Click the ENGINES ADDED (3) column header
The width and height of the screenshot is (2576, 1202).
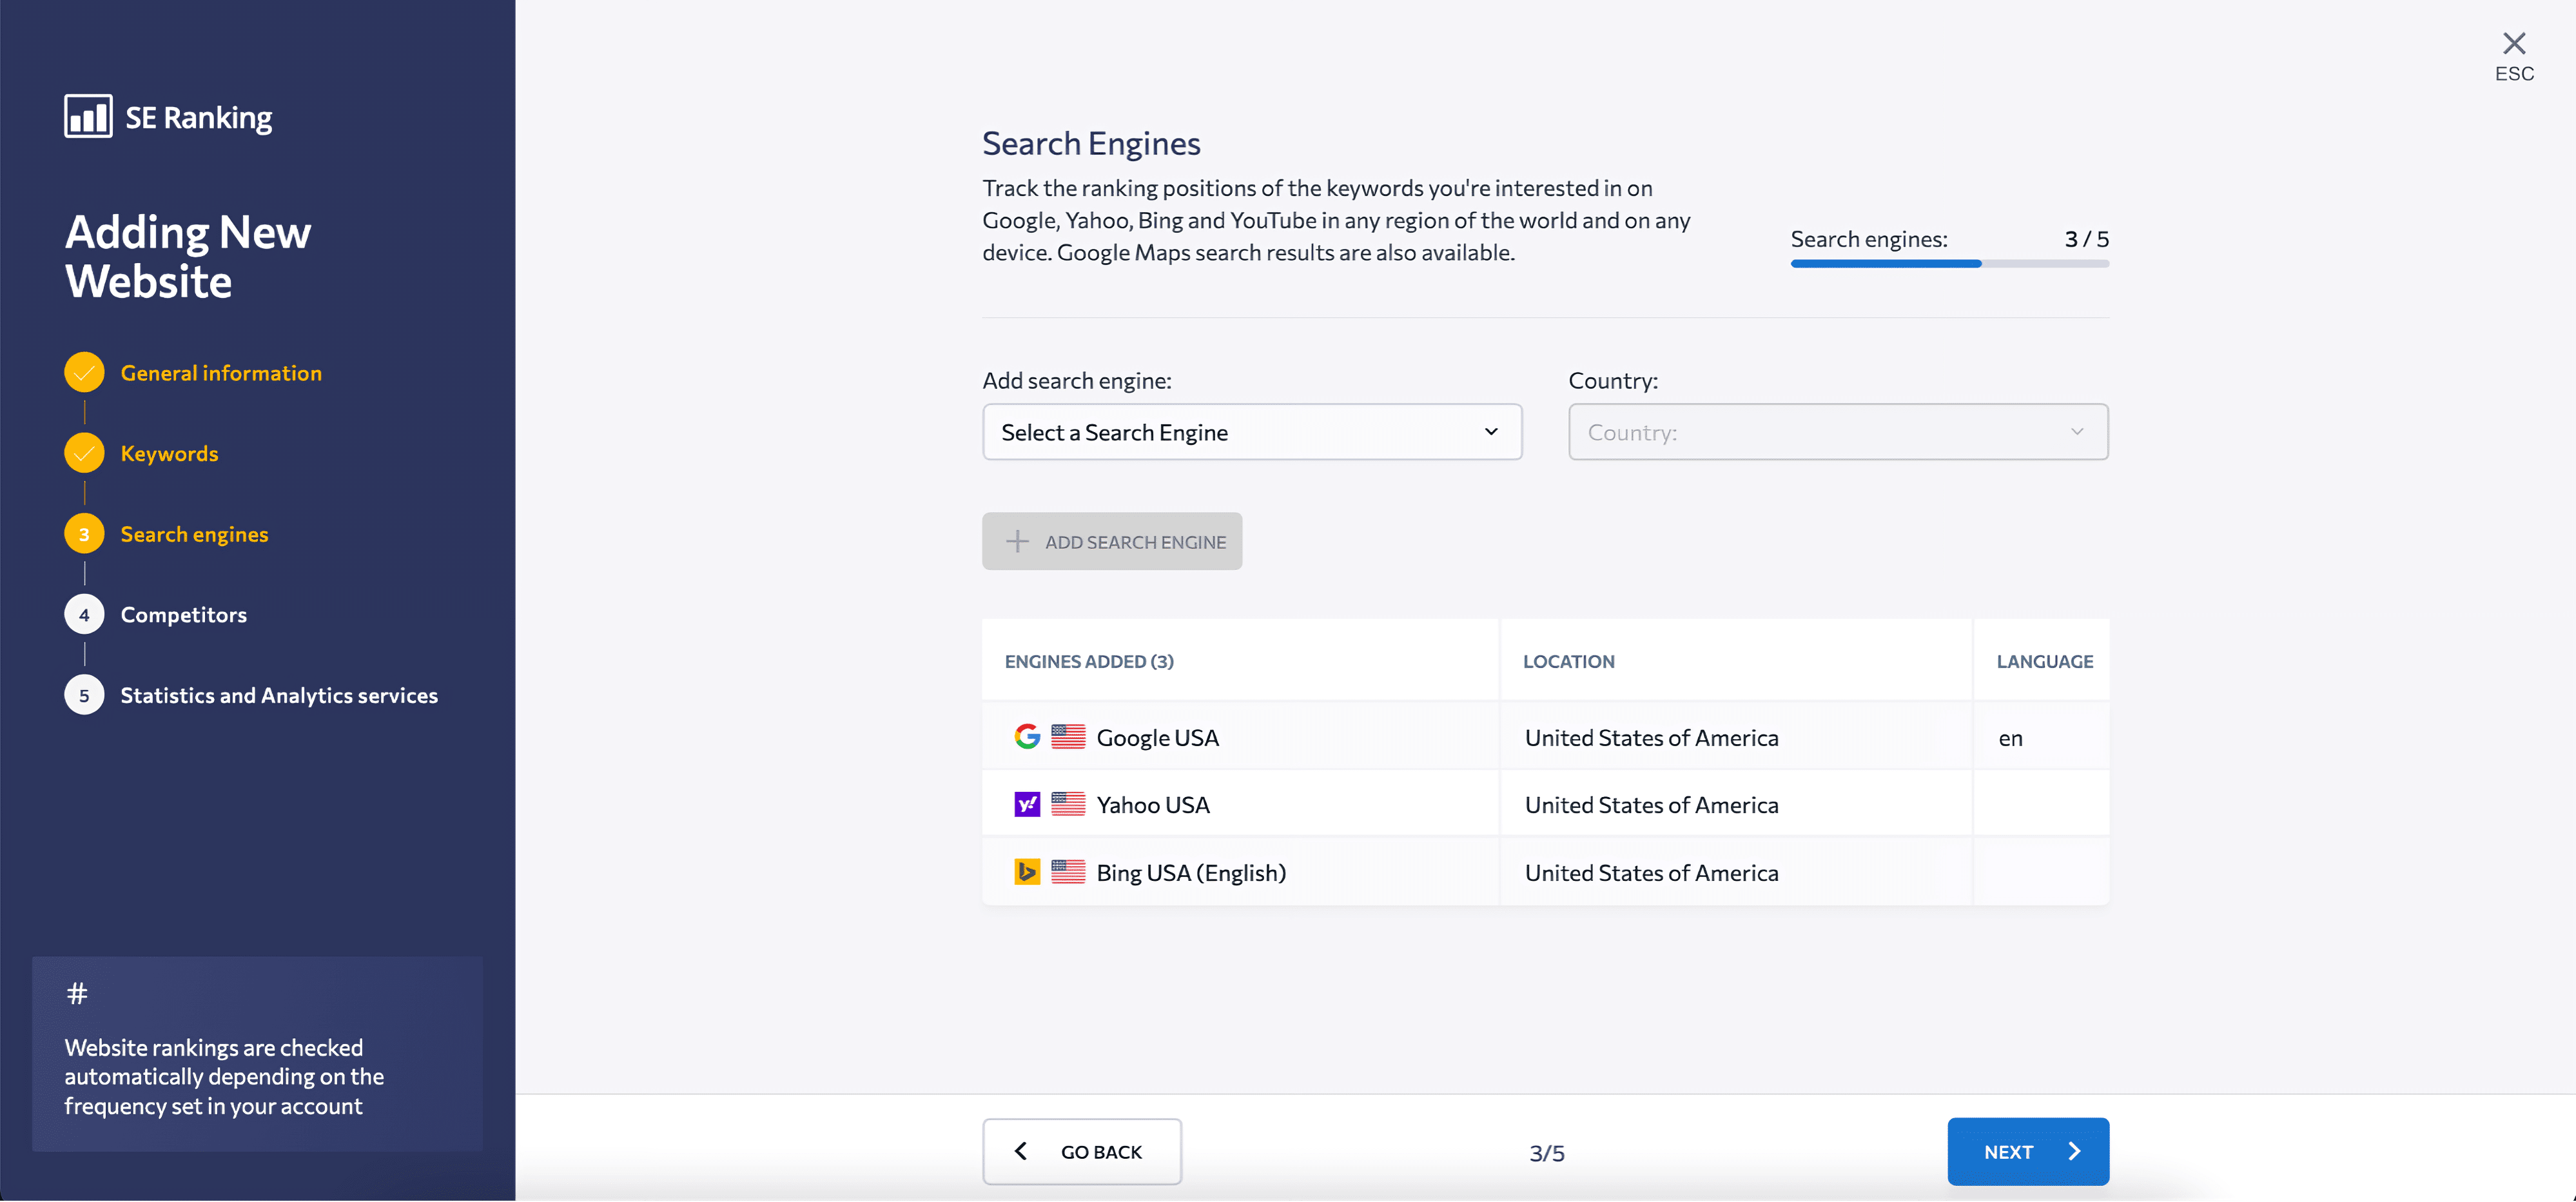tap(1089, 662)
